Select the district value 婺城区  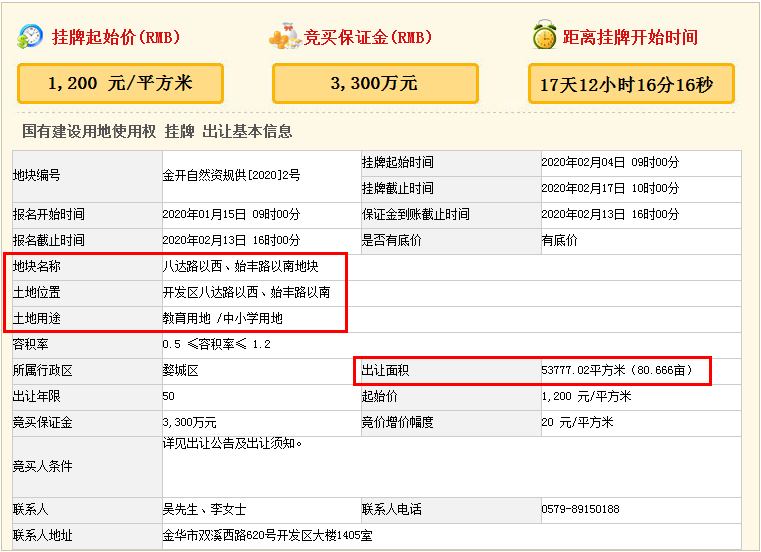[x=181, y=371]
